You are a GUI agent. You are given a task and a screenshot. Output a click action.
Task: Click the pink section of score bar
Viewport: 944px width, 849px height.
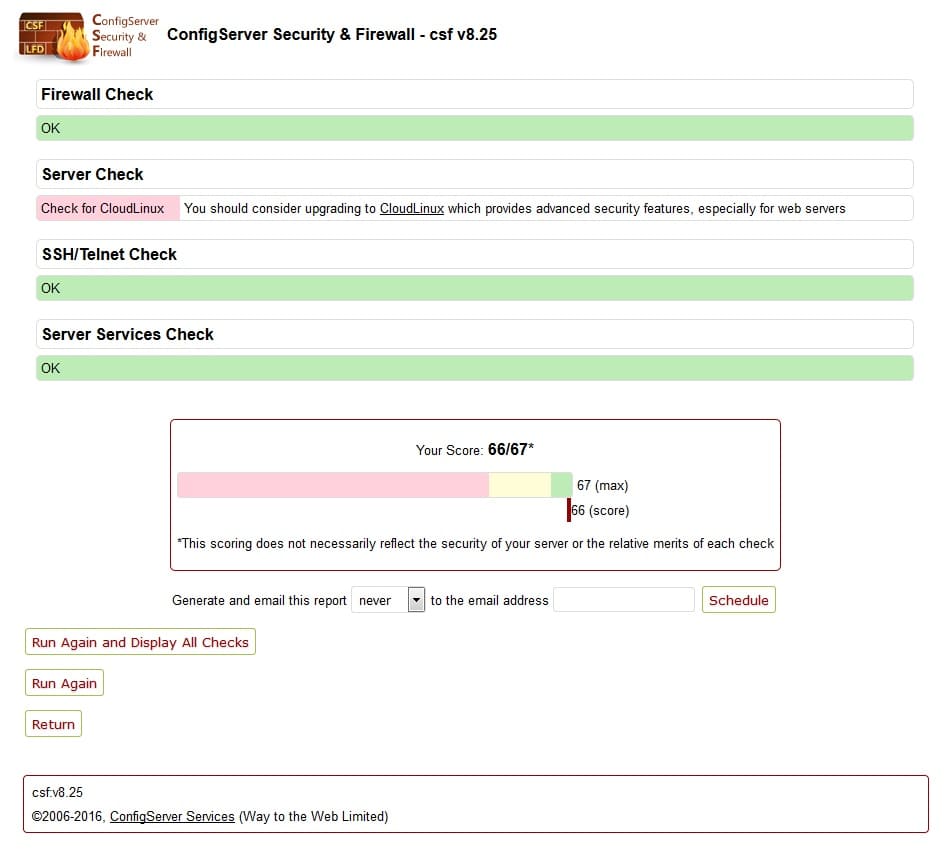pos(333,485)
